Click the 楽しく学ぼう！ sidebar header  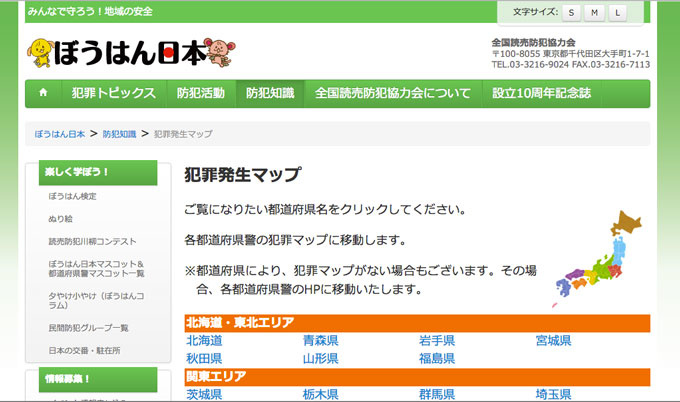point(98,172)
